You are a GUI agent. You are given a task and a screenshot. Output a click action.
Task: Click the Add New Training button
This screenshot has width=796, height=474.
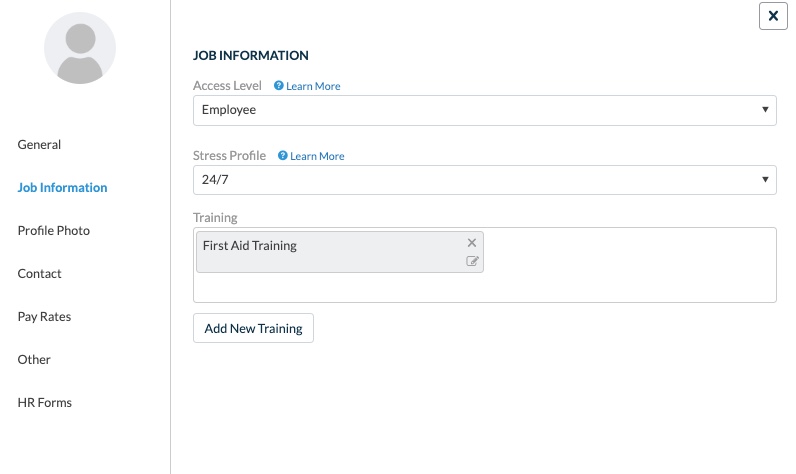[x=253, y=328]
